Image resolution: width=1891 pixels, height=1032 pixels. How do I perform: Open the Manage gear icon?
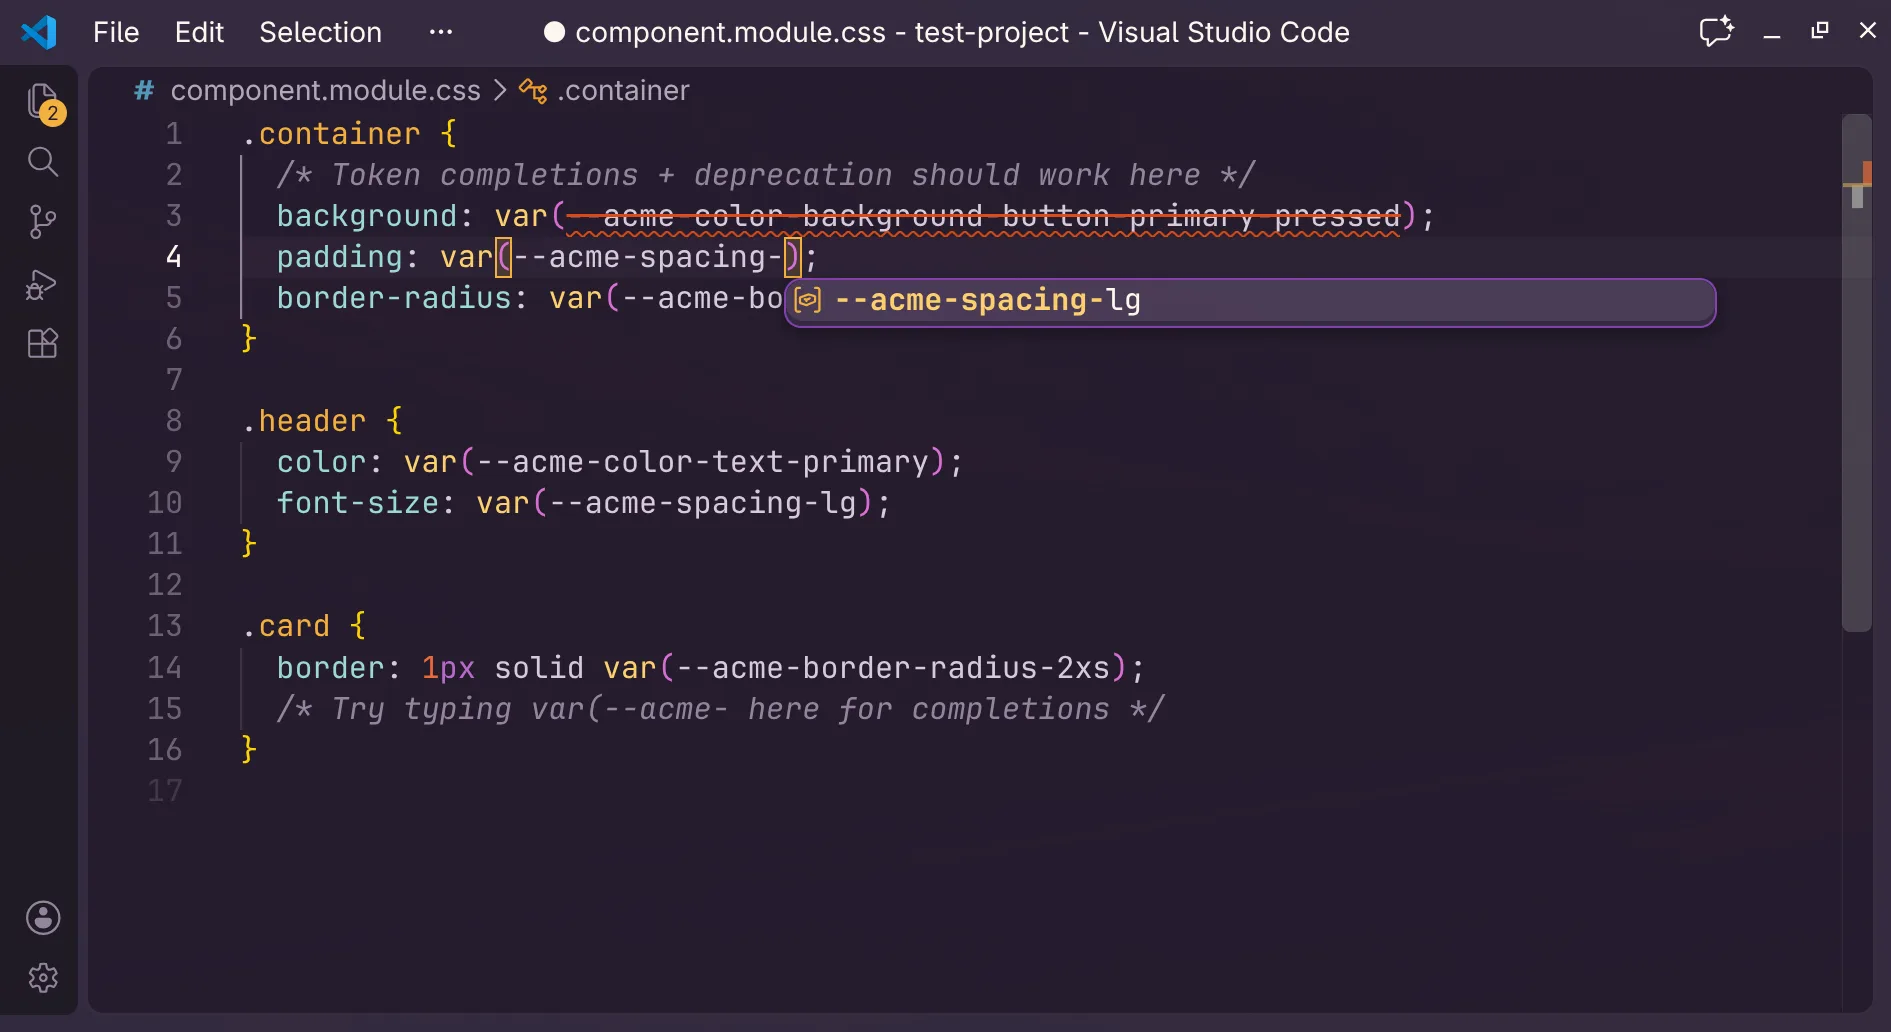[43, 978]
